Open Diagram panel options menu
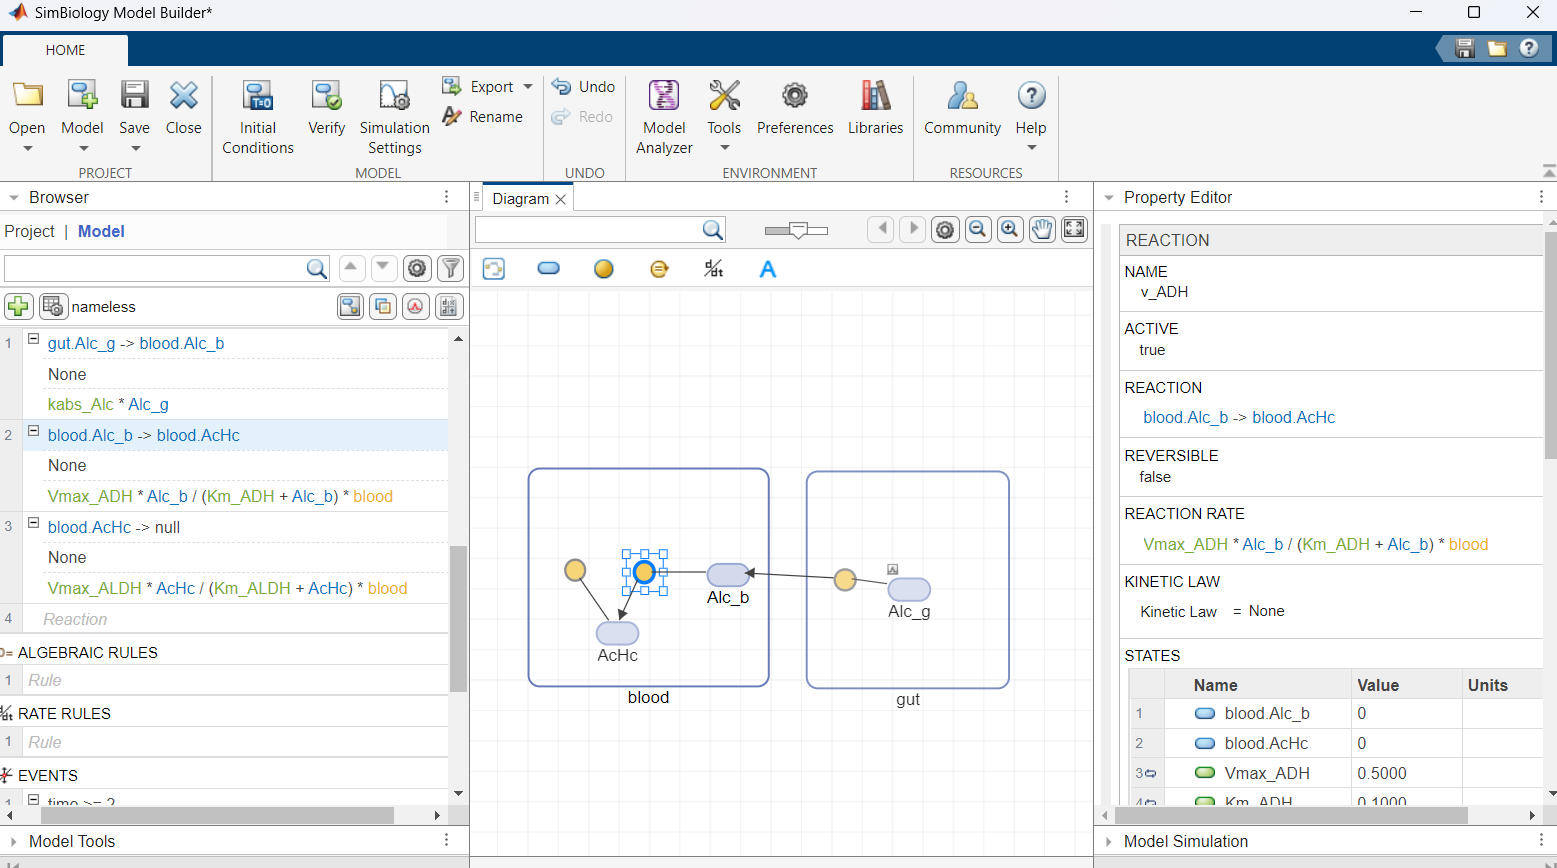The height and width of the screenshot is (868, 1557). pos(1066,197)
